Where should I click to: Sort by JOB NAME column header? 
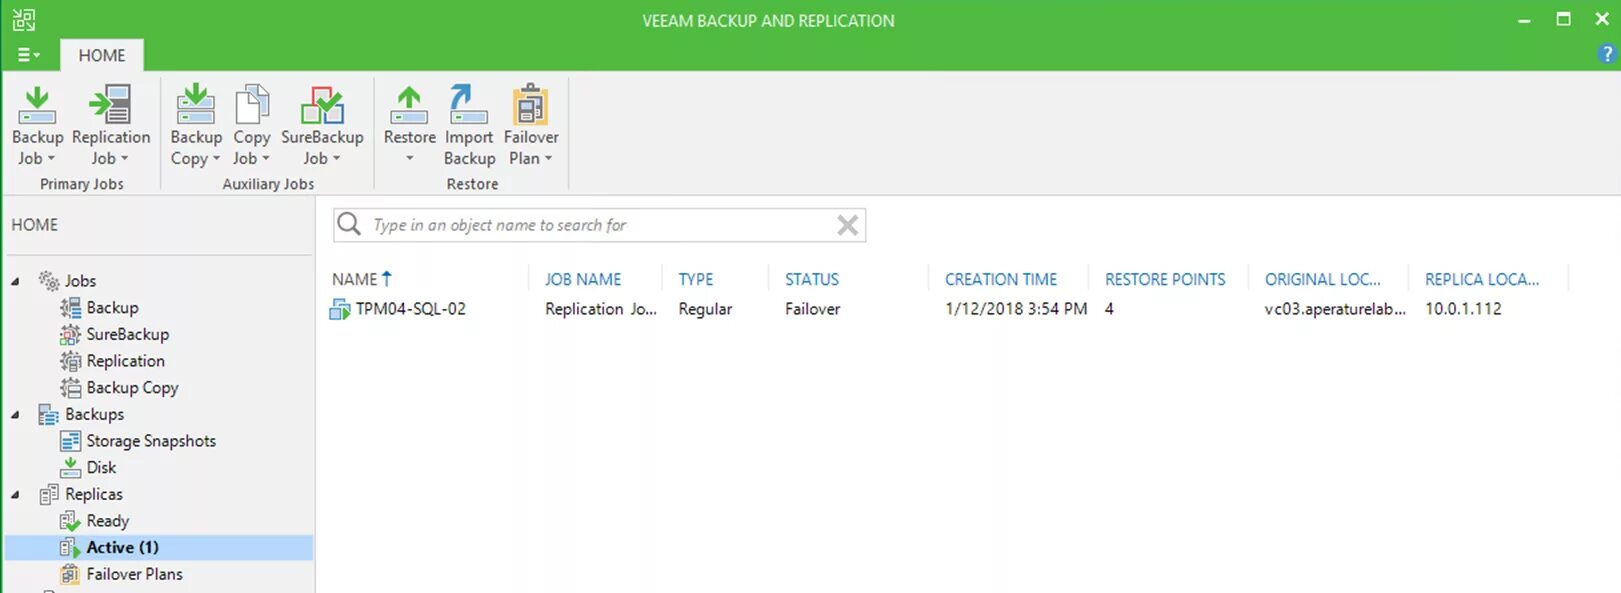(583, 279)
